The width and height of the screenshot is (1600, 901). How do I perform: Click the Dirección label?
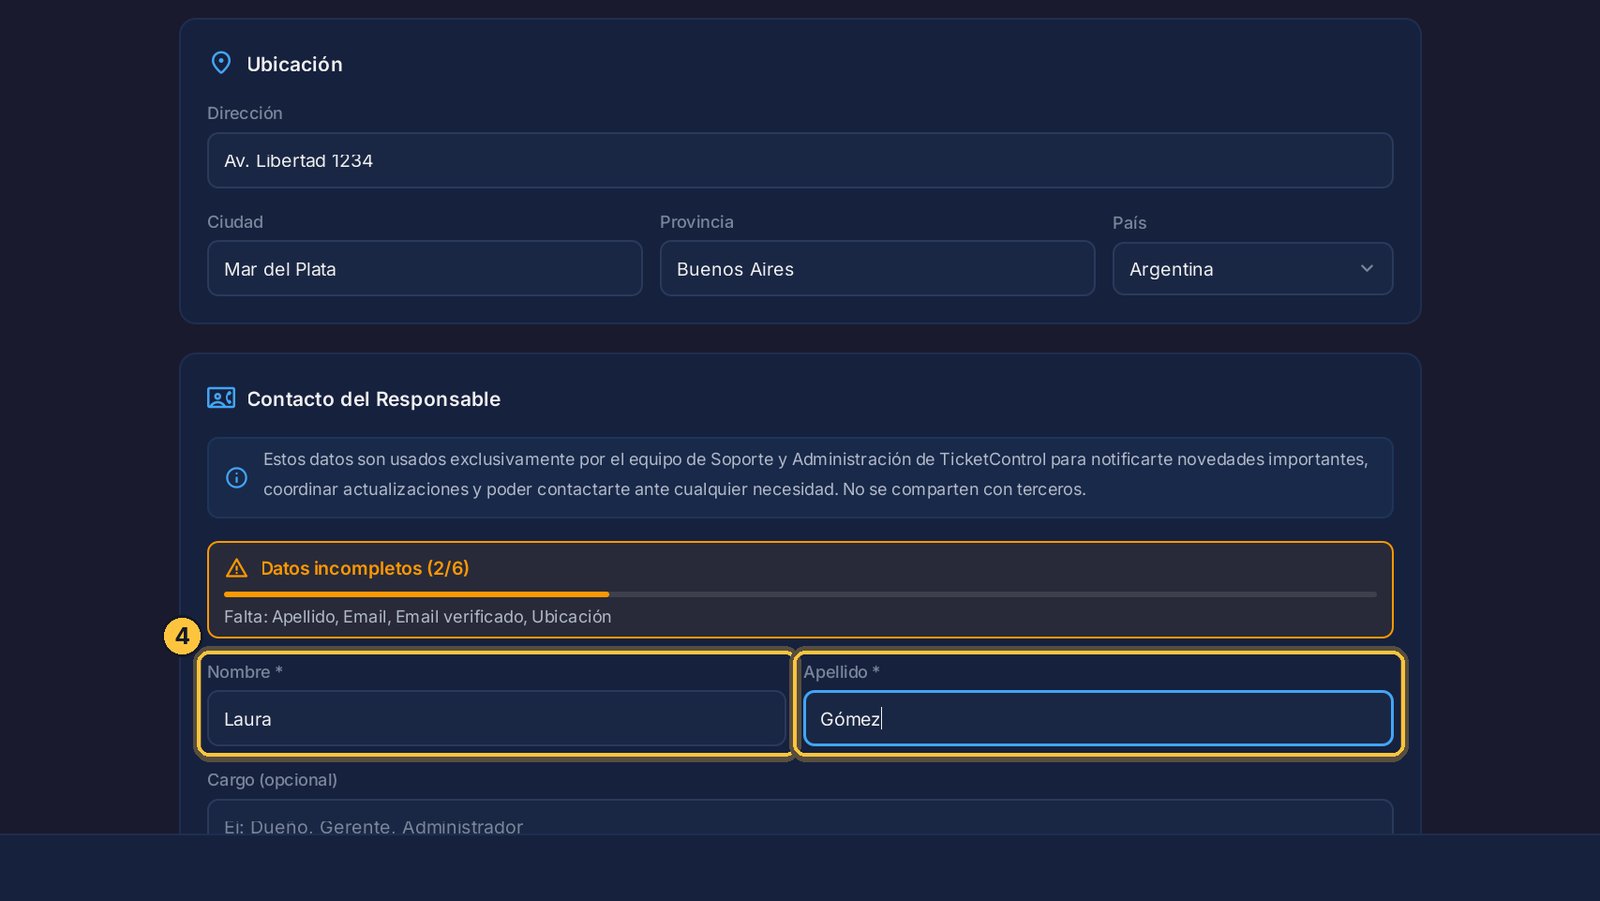click(x=245, y=113)
